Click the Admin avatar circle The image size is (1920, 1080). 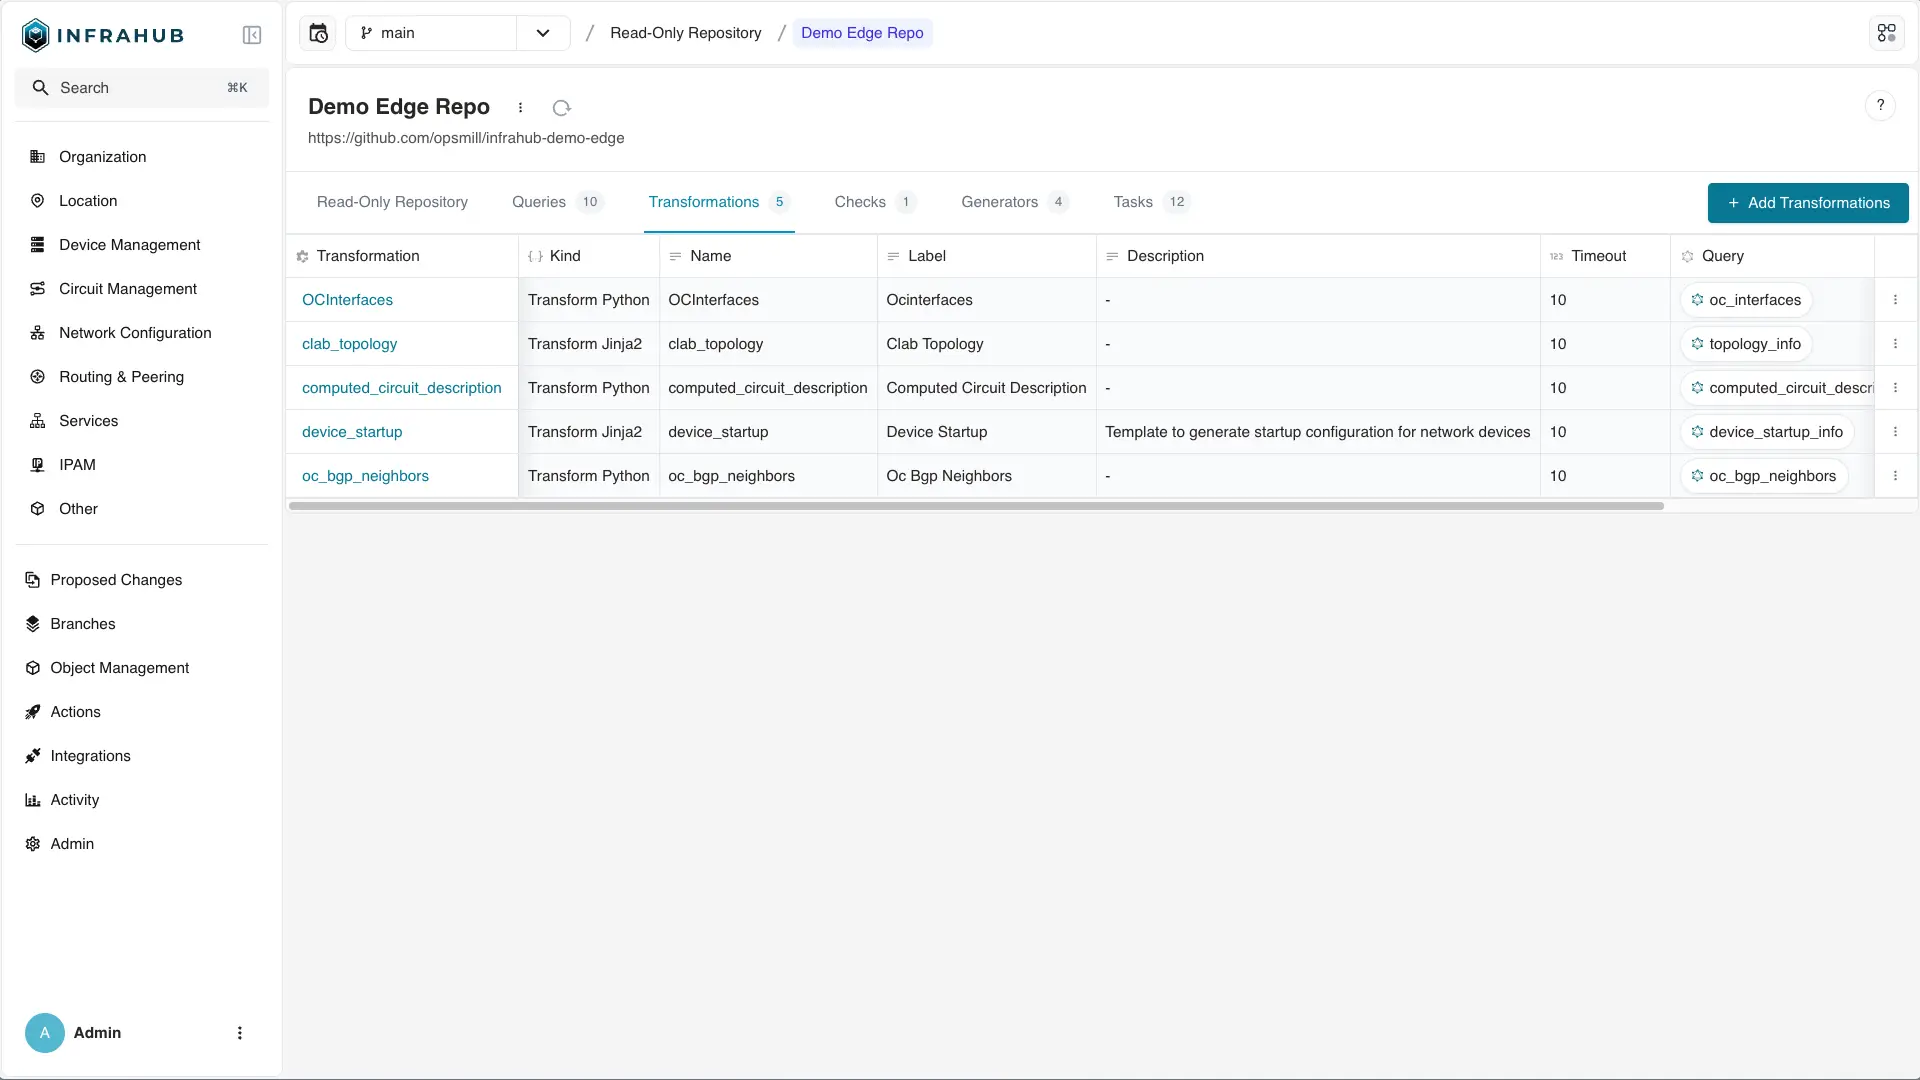point(45,1033)
